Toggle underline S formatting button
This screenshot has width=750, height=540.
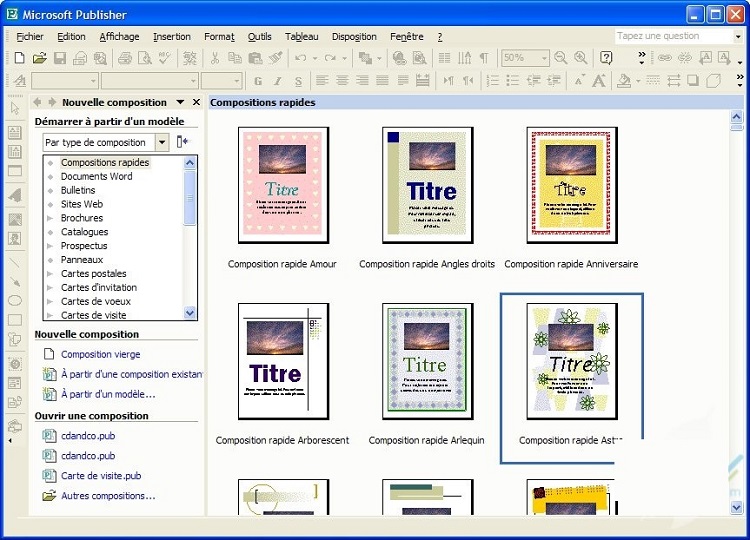pos(298,81)
